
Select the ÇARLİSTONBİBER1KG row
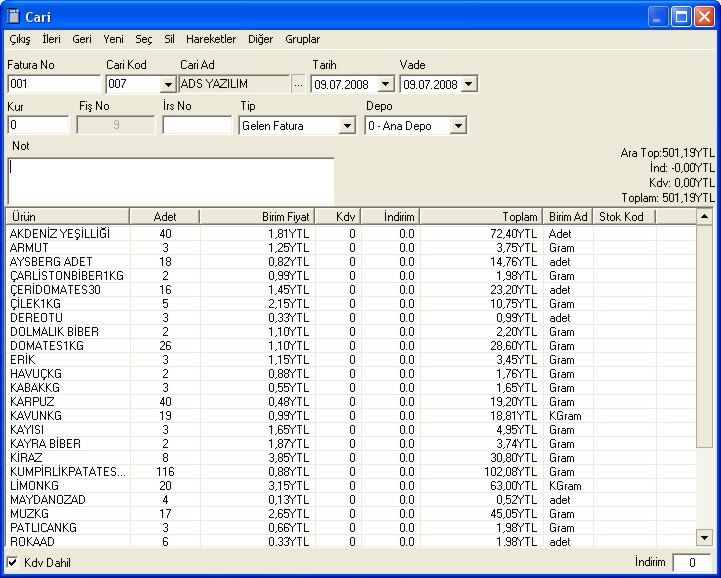pyautogui.click(x=351, y=276)
